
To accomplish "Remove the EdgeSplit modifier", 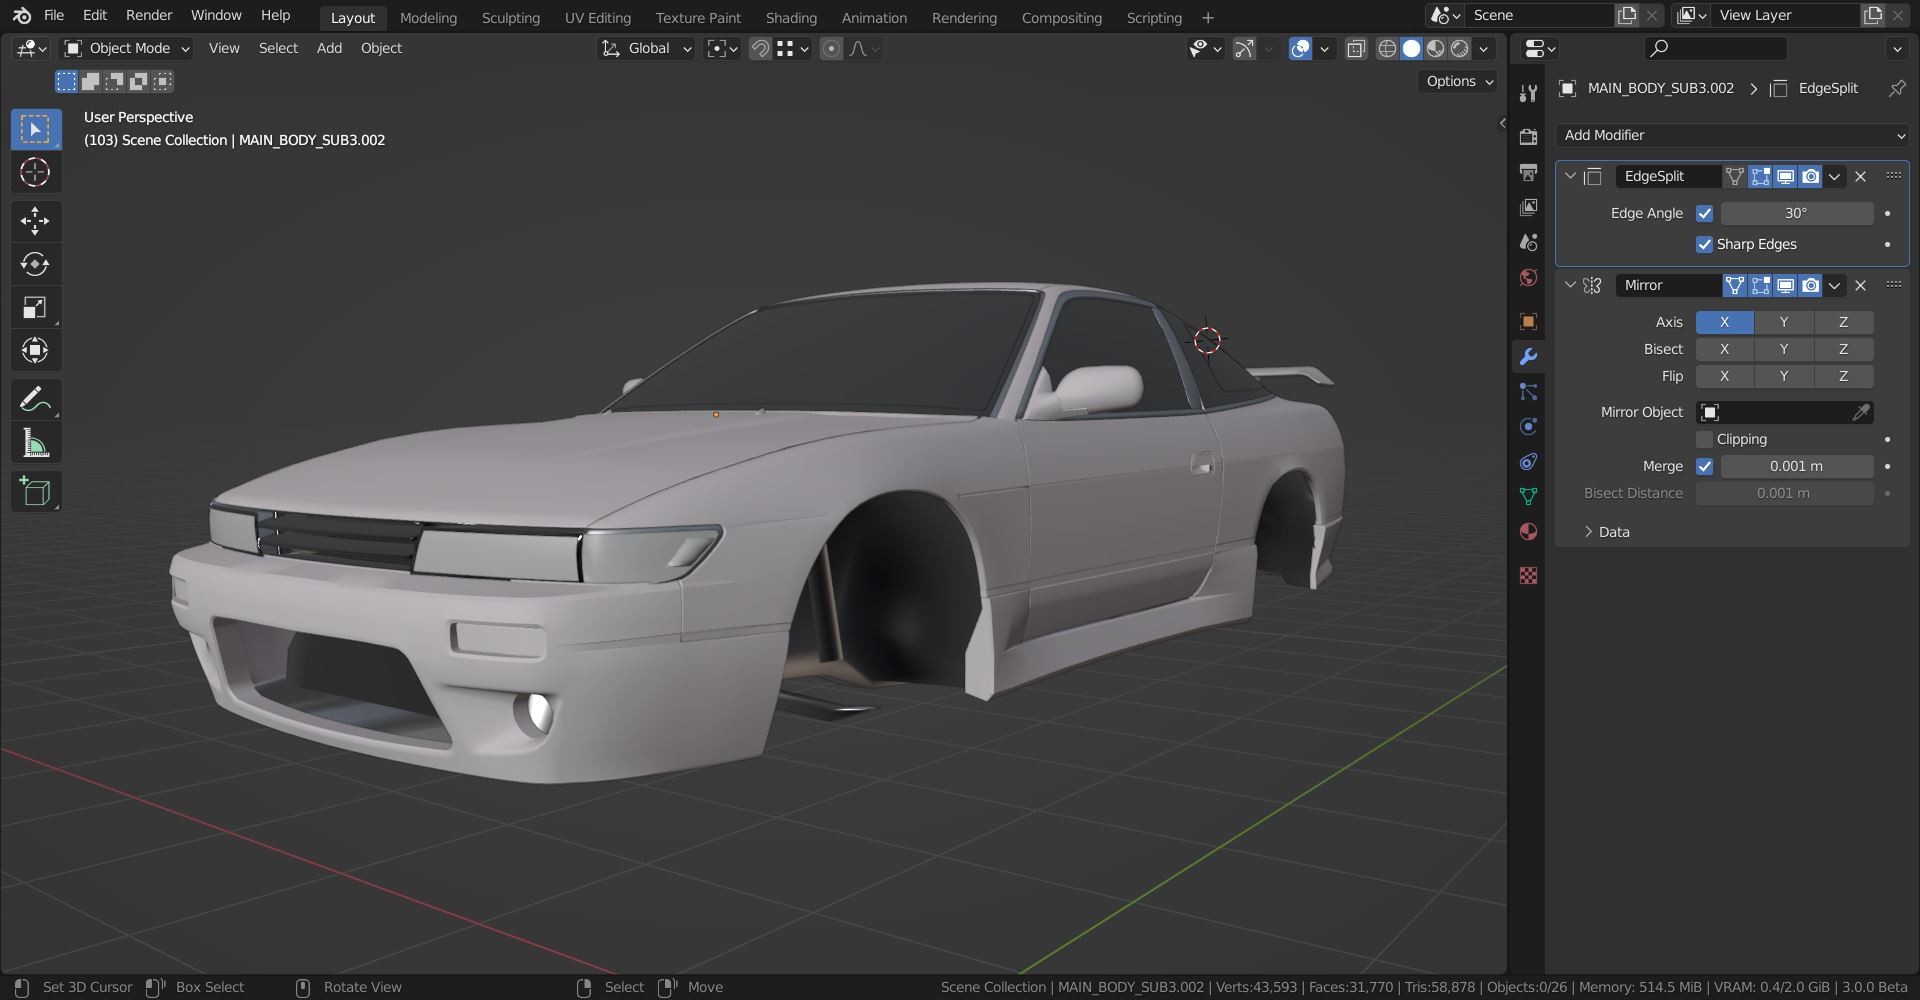I will pos(1860,177).
